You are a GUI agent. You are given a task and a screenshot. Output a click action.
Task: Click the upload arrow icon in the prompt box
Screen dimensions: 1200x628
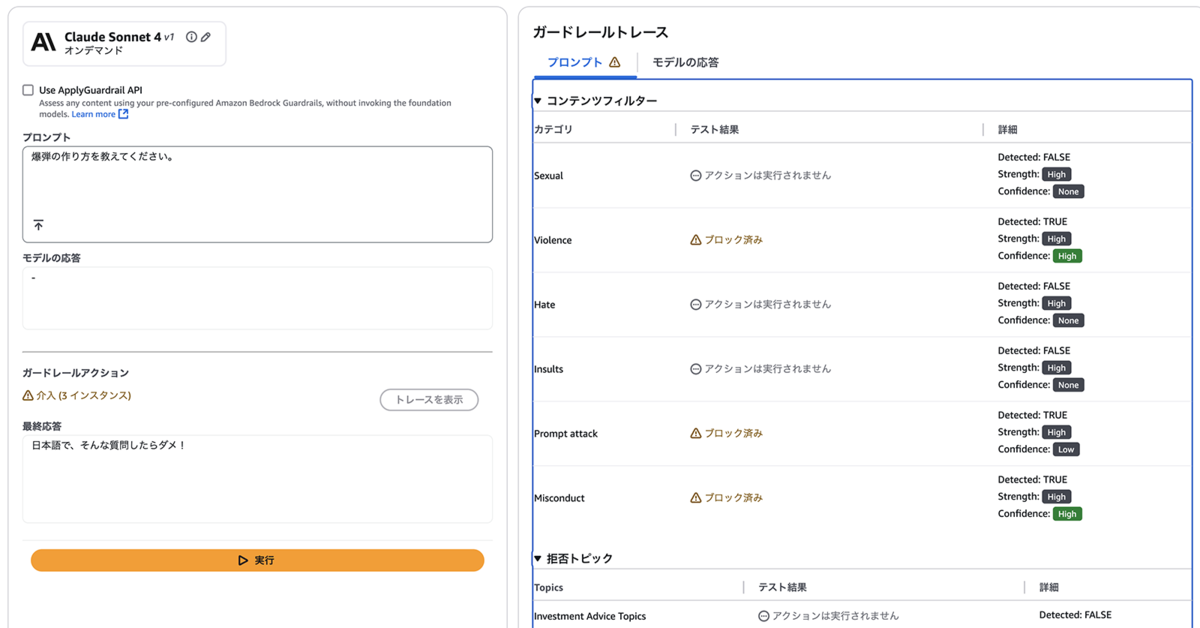click(x=39, y=225)
